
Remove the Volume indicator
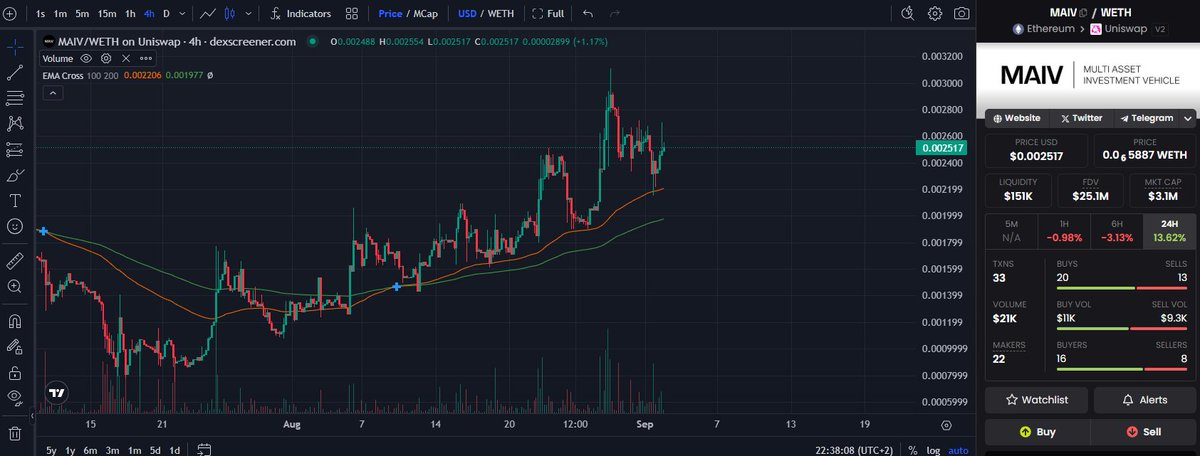pos(124,59)
